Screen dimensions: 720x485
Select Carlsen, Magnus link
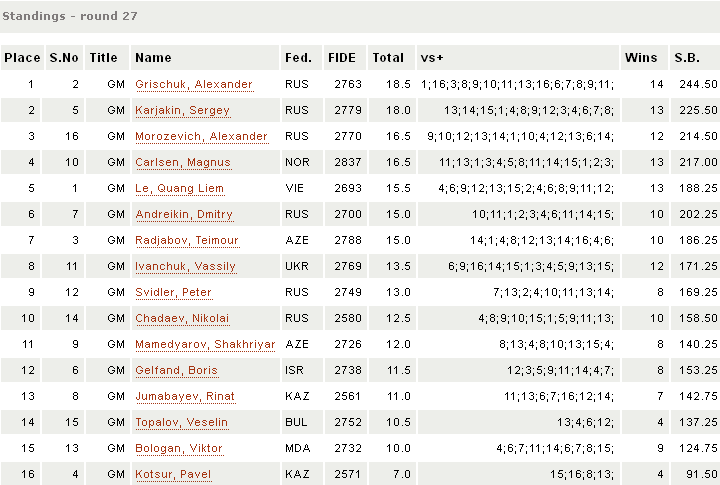pyautogui.click(x=183, y=163)
